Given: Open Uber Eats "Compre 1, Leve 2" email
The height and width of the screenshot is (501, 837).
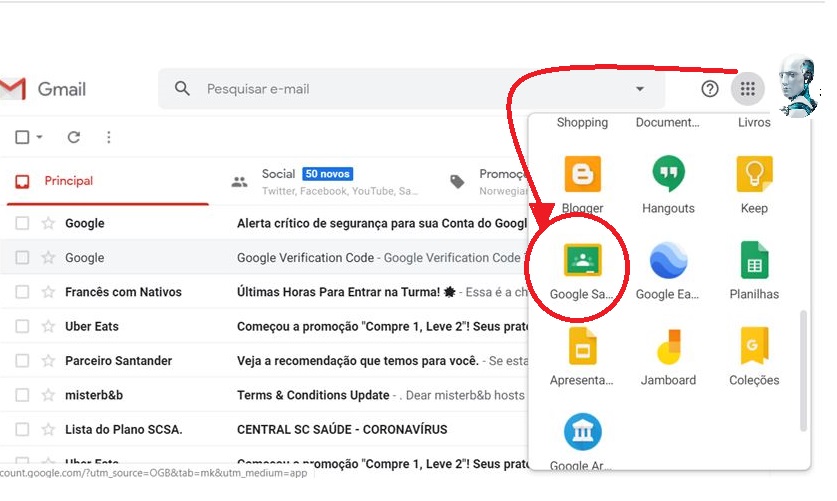Looking at the screenshot, I should [x=382, y=326].
